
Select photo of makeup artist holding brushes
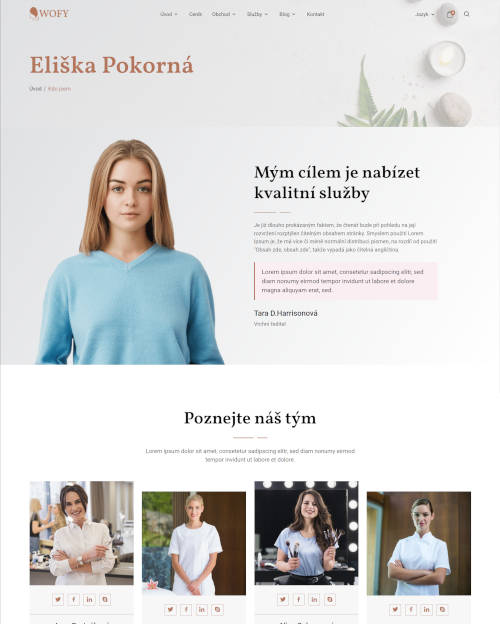[306, 533]
